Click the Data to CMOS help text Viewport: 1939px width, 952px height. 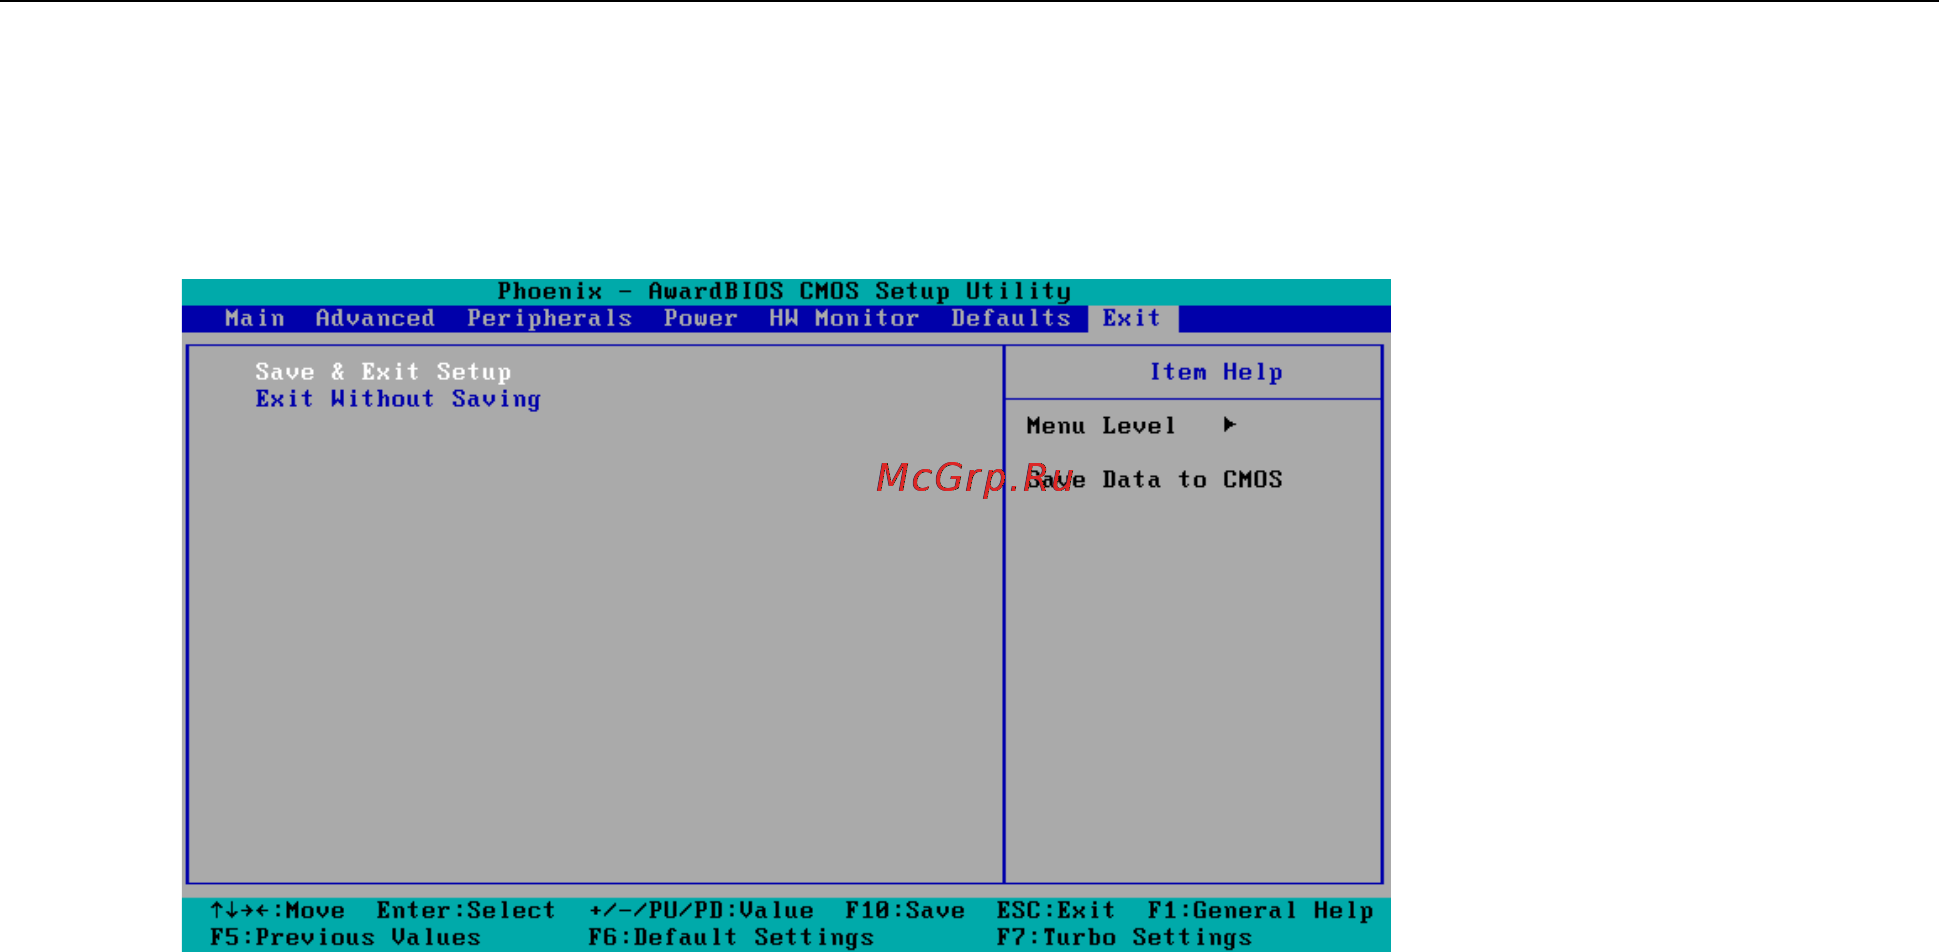pyautogui.click(x=1192, y=480)
